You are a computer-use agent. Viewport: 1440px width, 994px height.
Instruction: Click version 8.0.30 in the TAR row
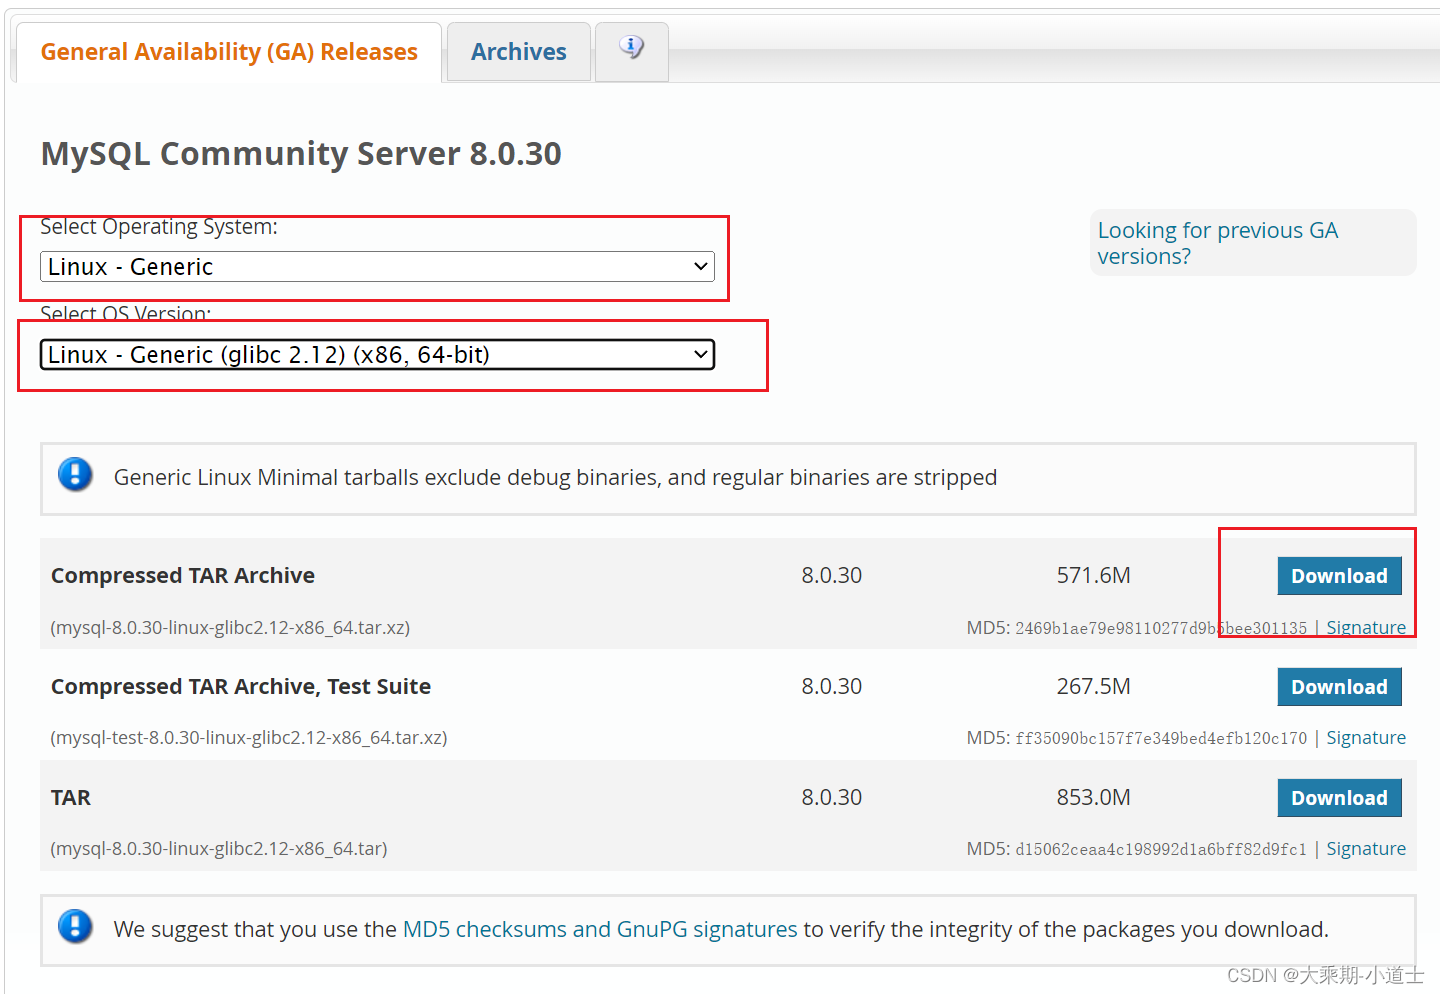(x=831, y=798)
